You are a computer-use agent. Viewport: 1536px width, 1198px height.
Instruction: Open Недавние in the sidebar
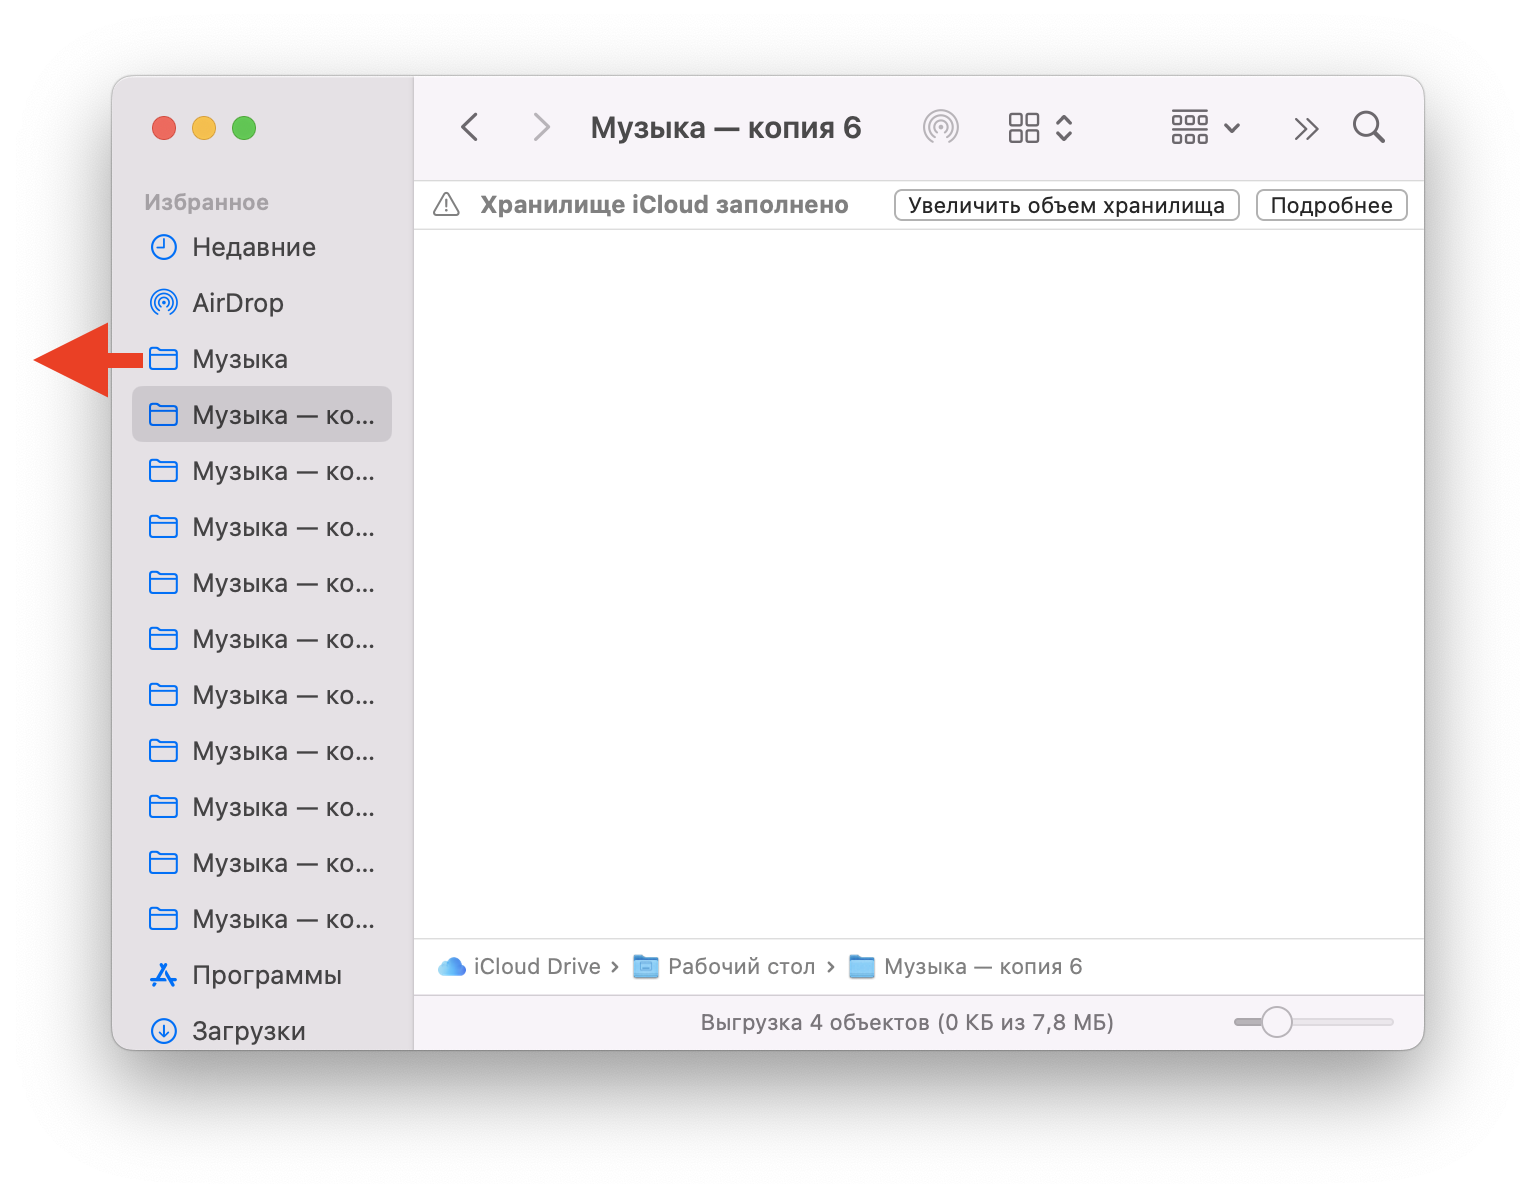[262, 247]
